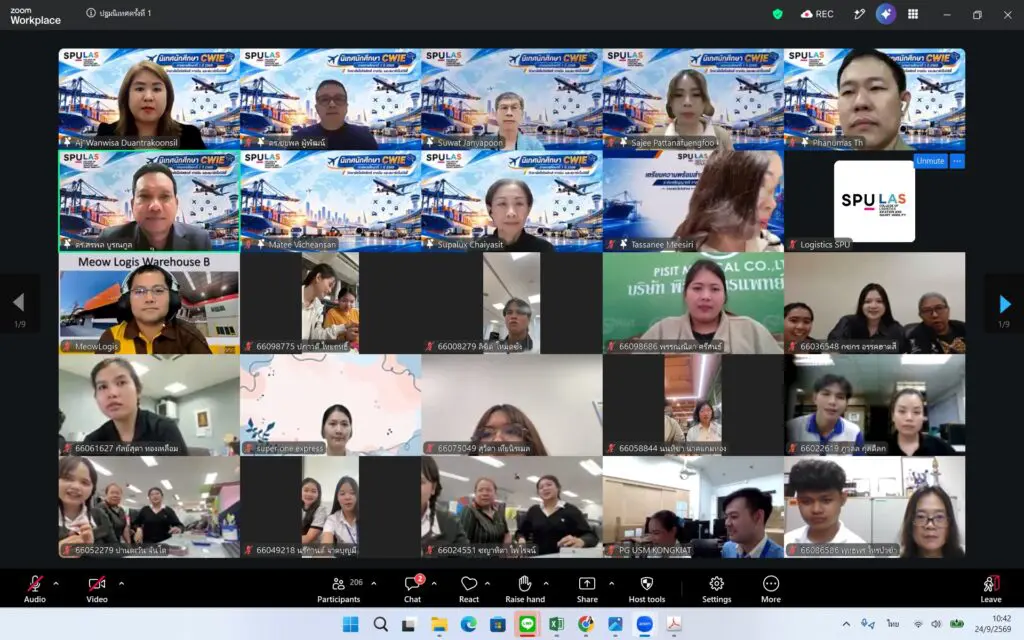The image size is (1024, 640).
Task: Leave the meeting
Action: [991, 589]
